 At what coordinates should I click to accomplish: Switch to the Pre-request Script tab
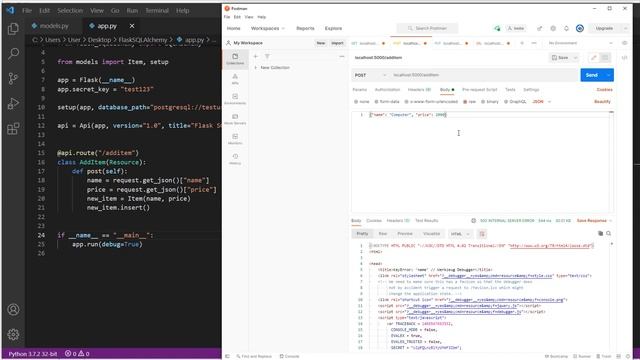tap(480, 89)
